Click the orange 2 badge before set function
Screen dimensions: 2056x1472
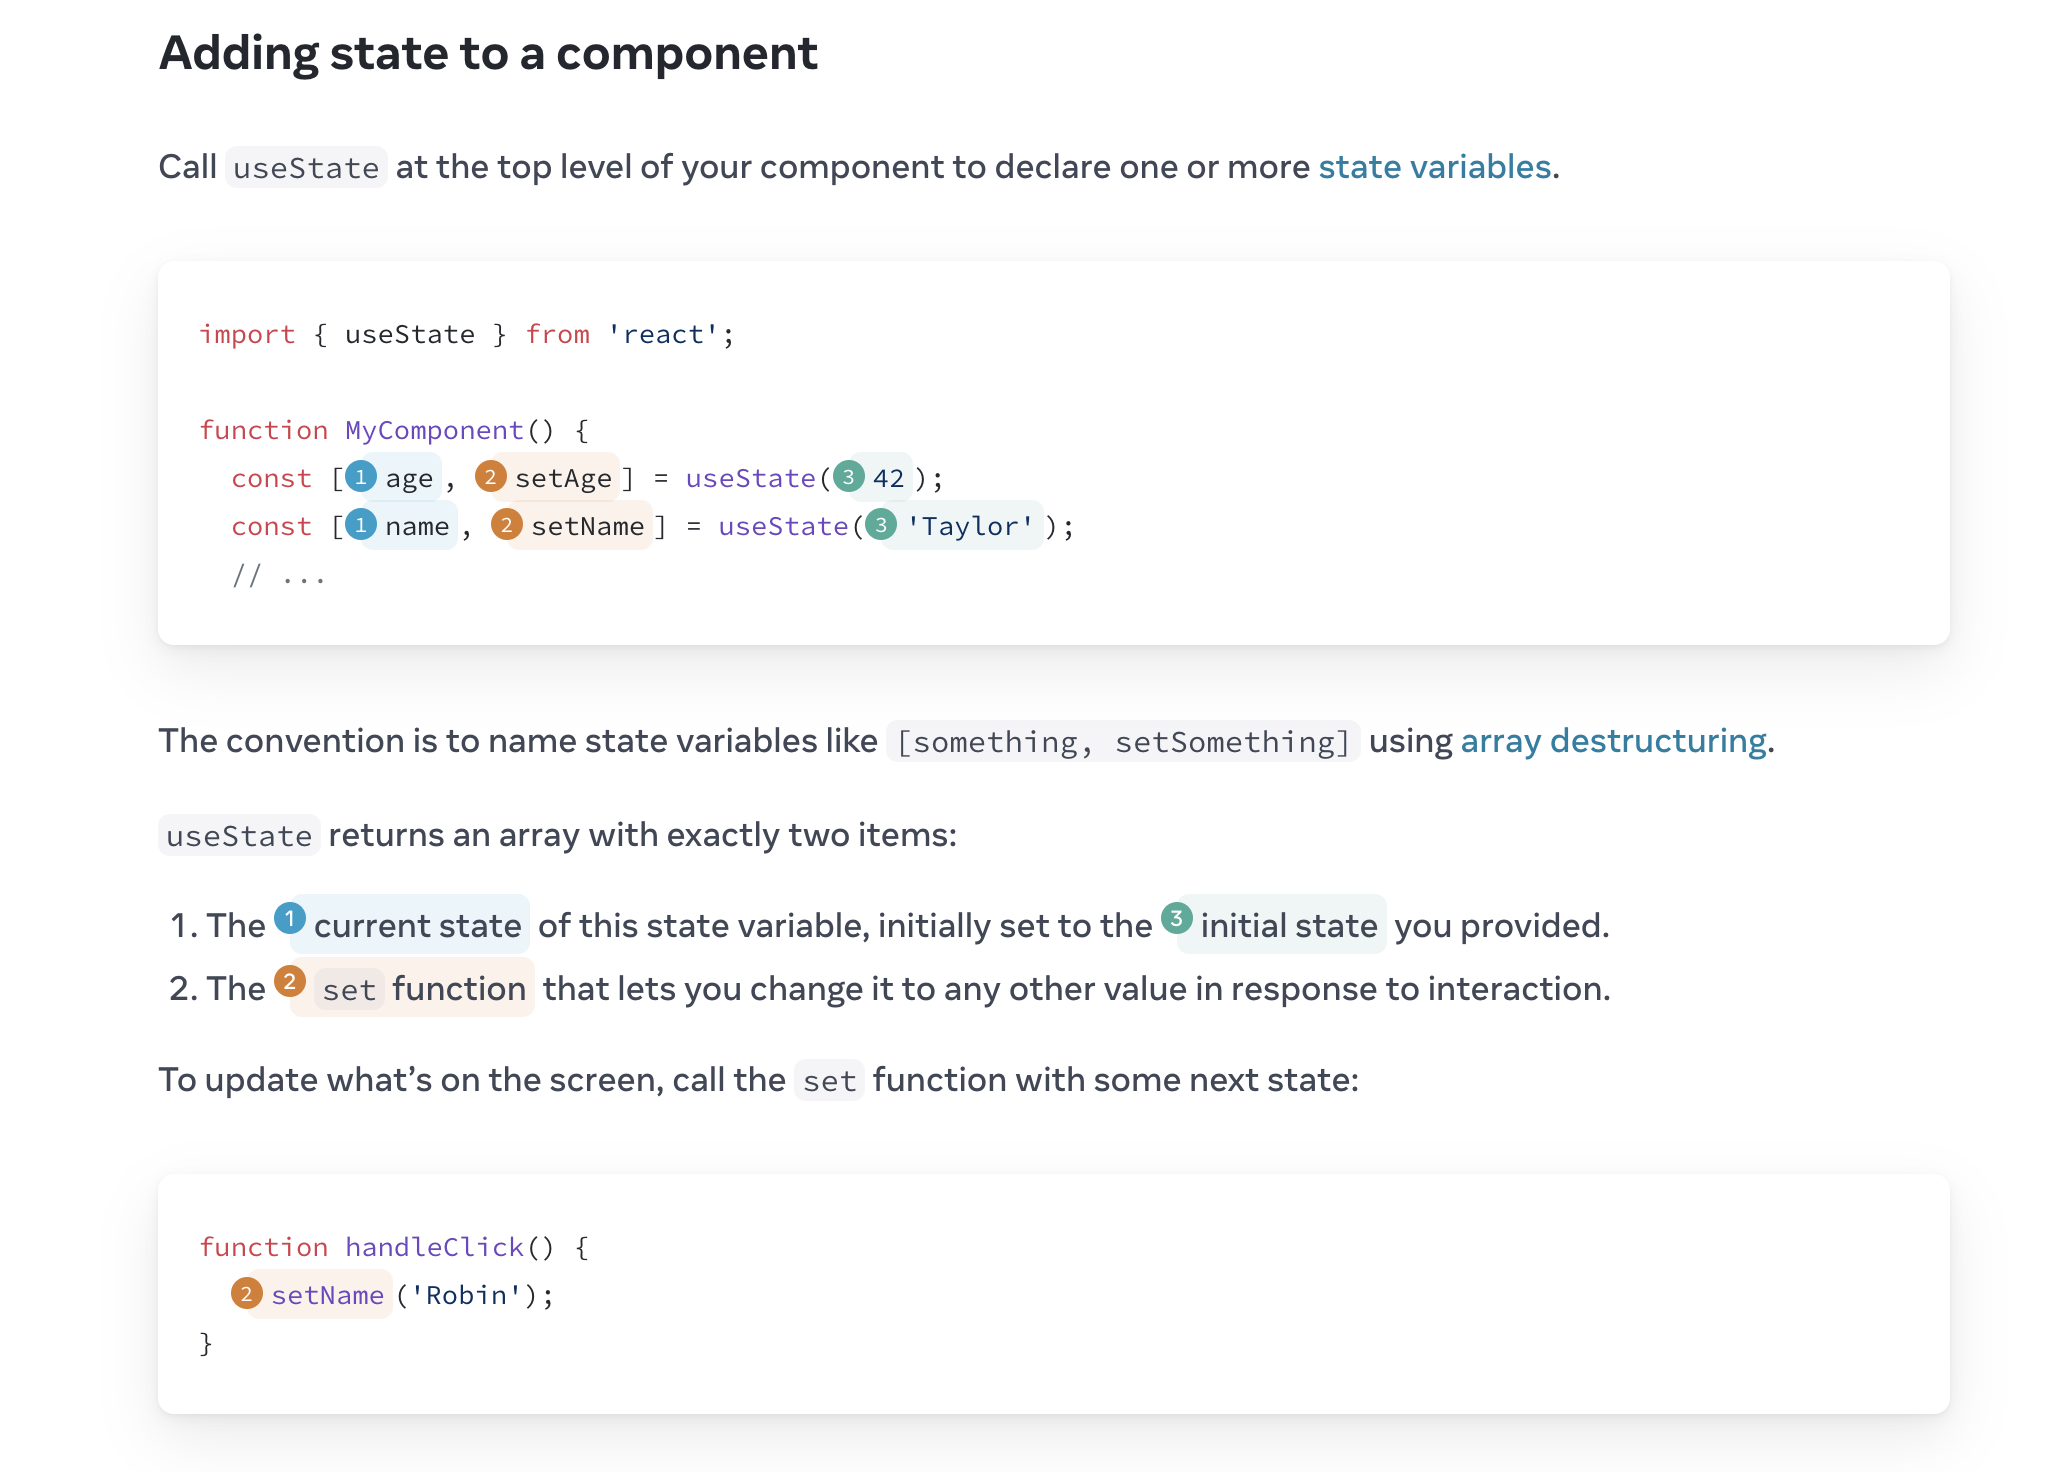tap(290, 981)
